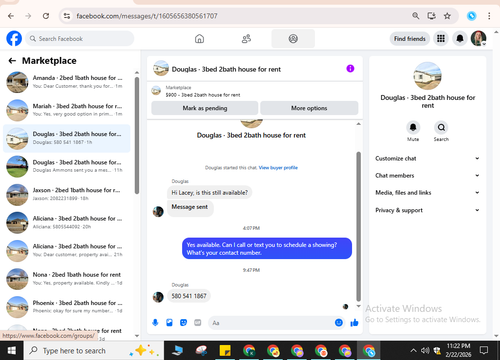The height and width of the screenshot is (360, 500).
Task: Choose a sticker icon
Action: click(x=183, y=322)
